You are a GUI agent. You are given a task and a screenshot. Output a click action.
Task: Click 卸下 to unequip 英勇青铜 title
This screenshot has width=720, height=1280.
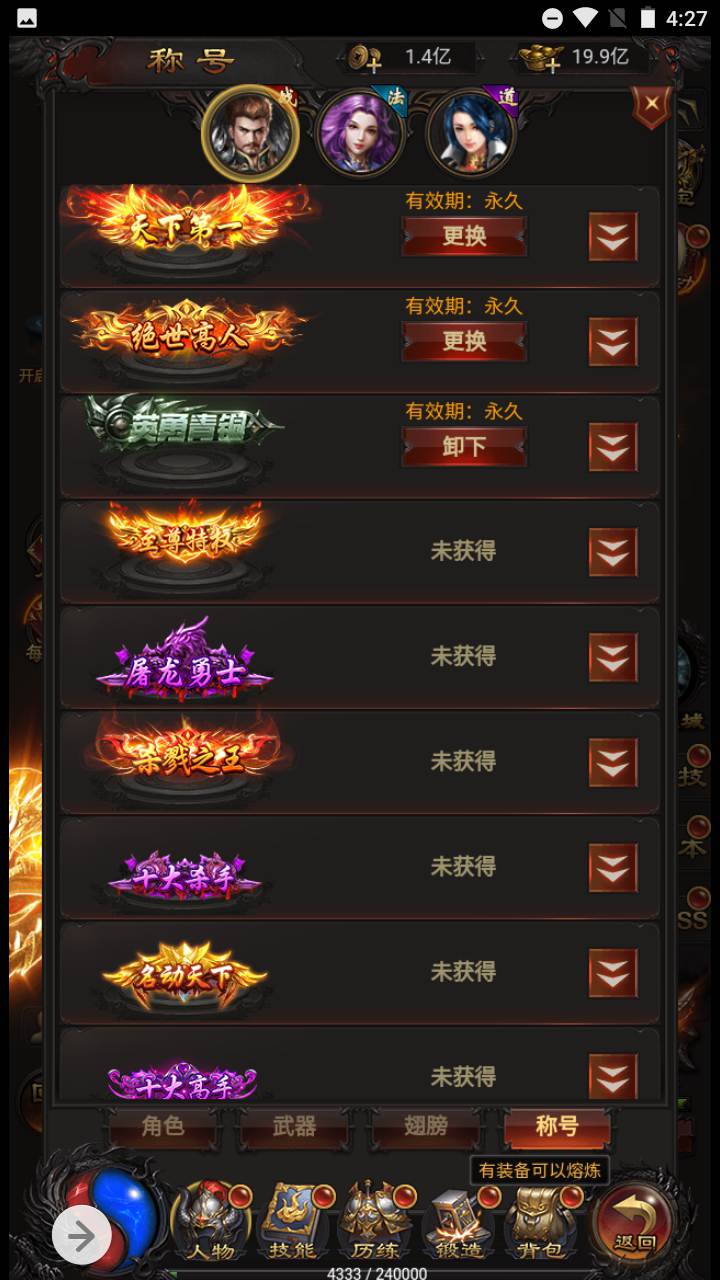[464, 446]
